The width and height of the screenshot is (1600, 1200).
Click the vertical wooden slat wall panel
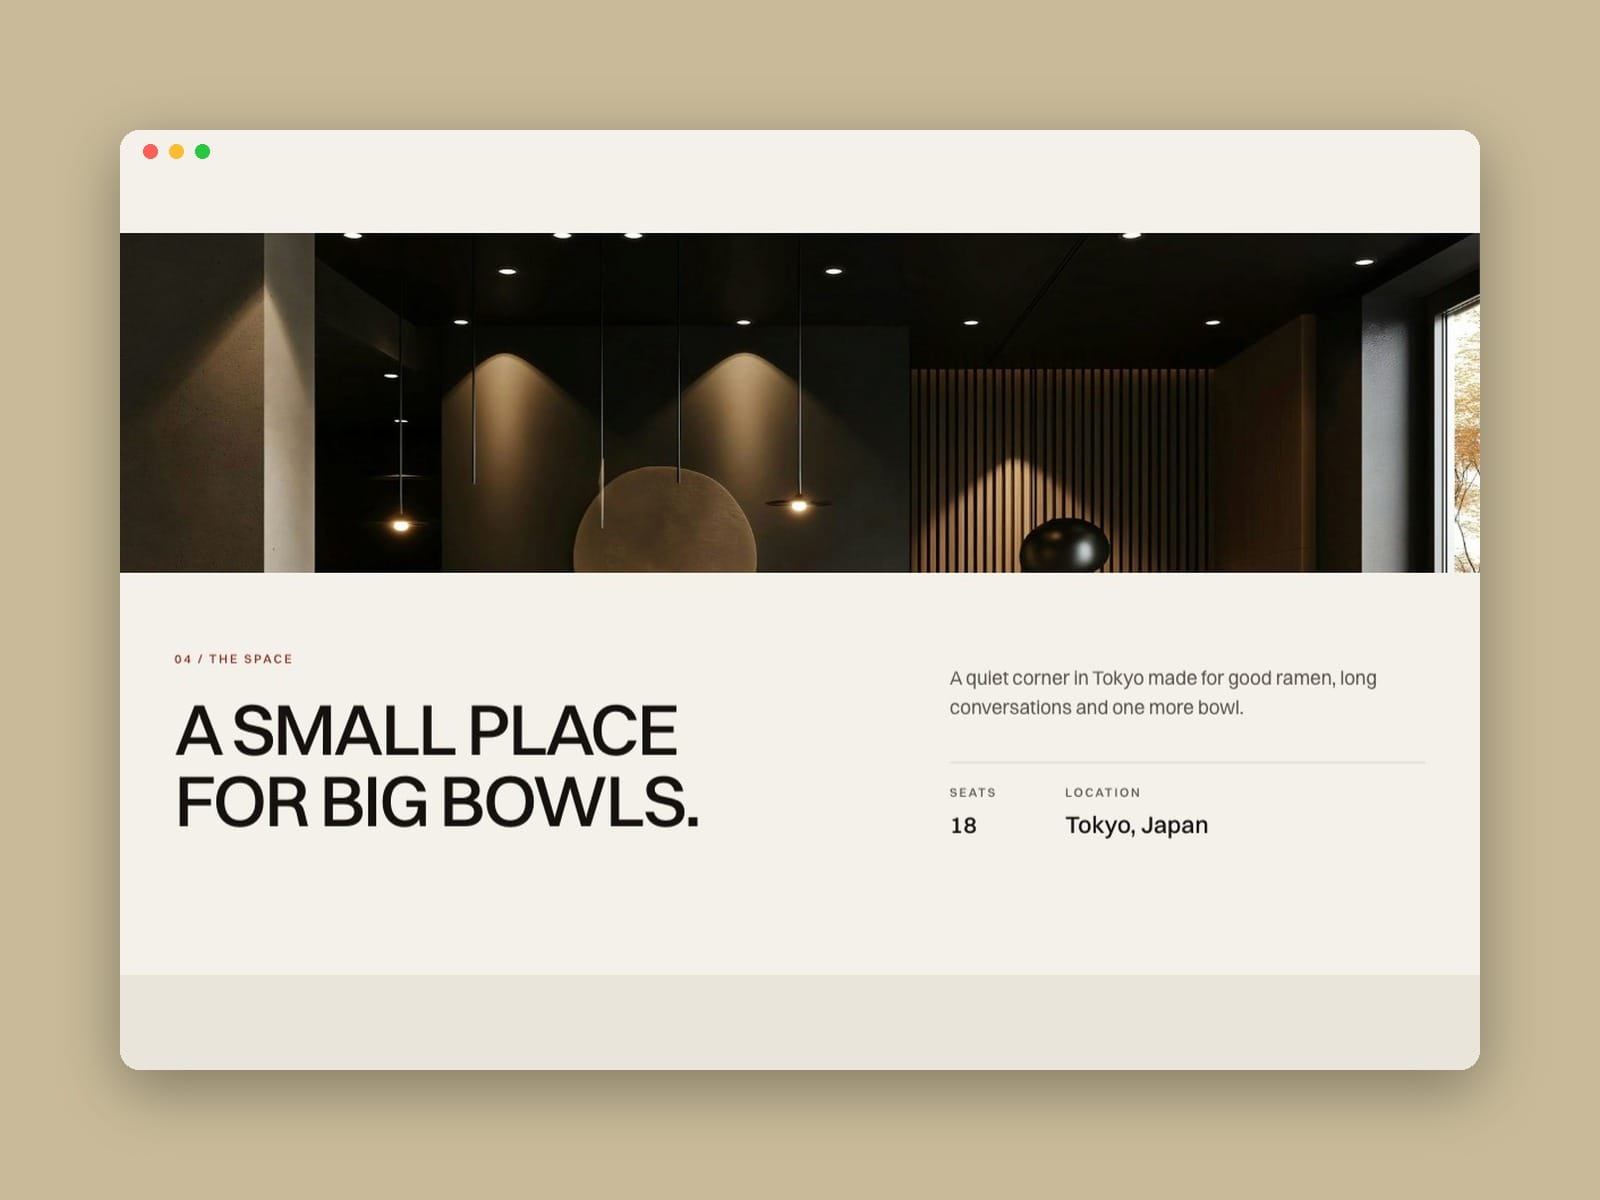[1062, 470]
